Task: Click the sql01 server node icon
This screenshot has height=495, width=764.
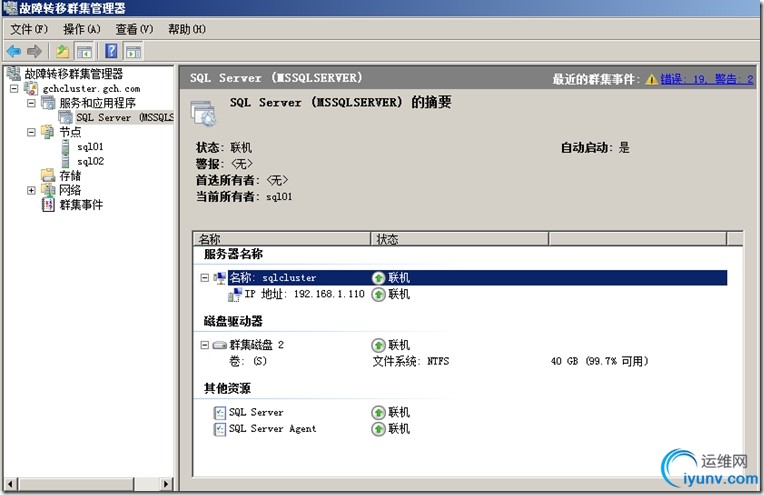Action: (x=66, y=146)
